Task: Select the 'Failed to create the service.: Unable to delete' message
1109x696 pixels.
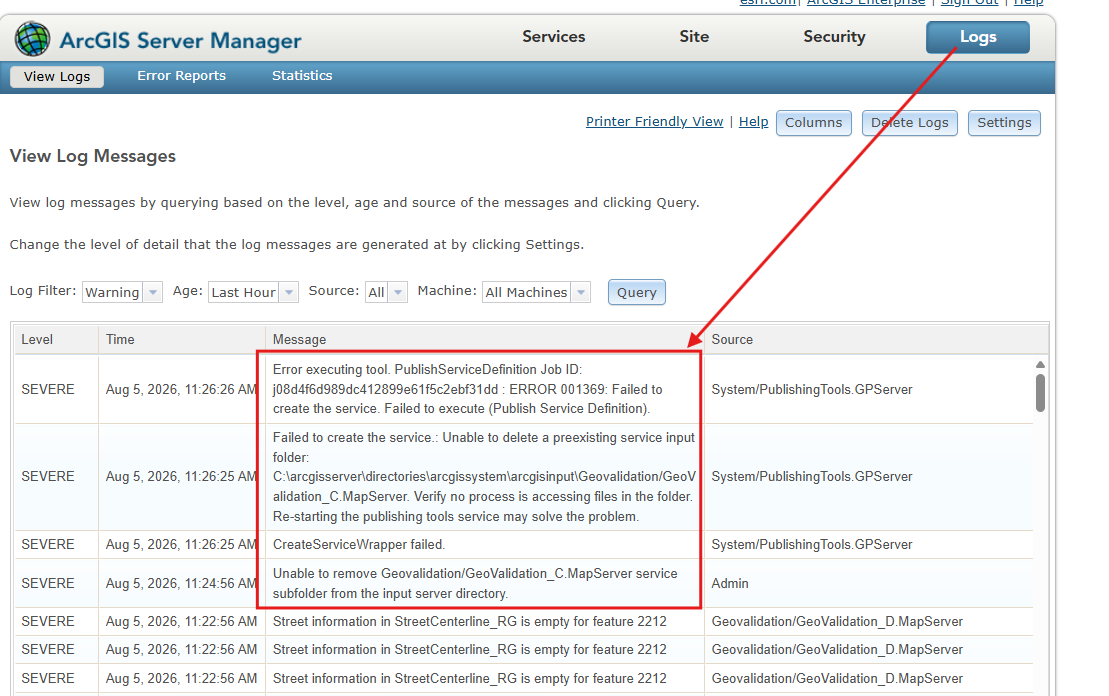Action: click(x=484, y=477)
